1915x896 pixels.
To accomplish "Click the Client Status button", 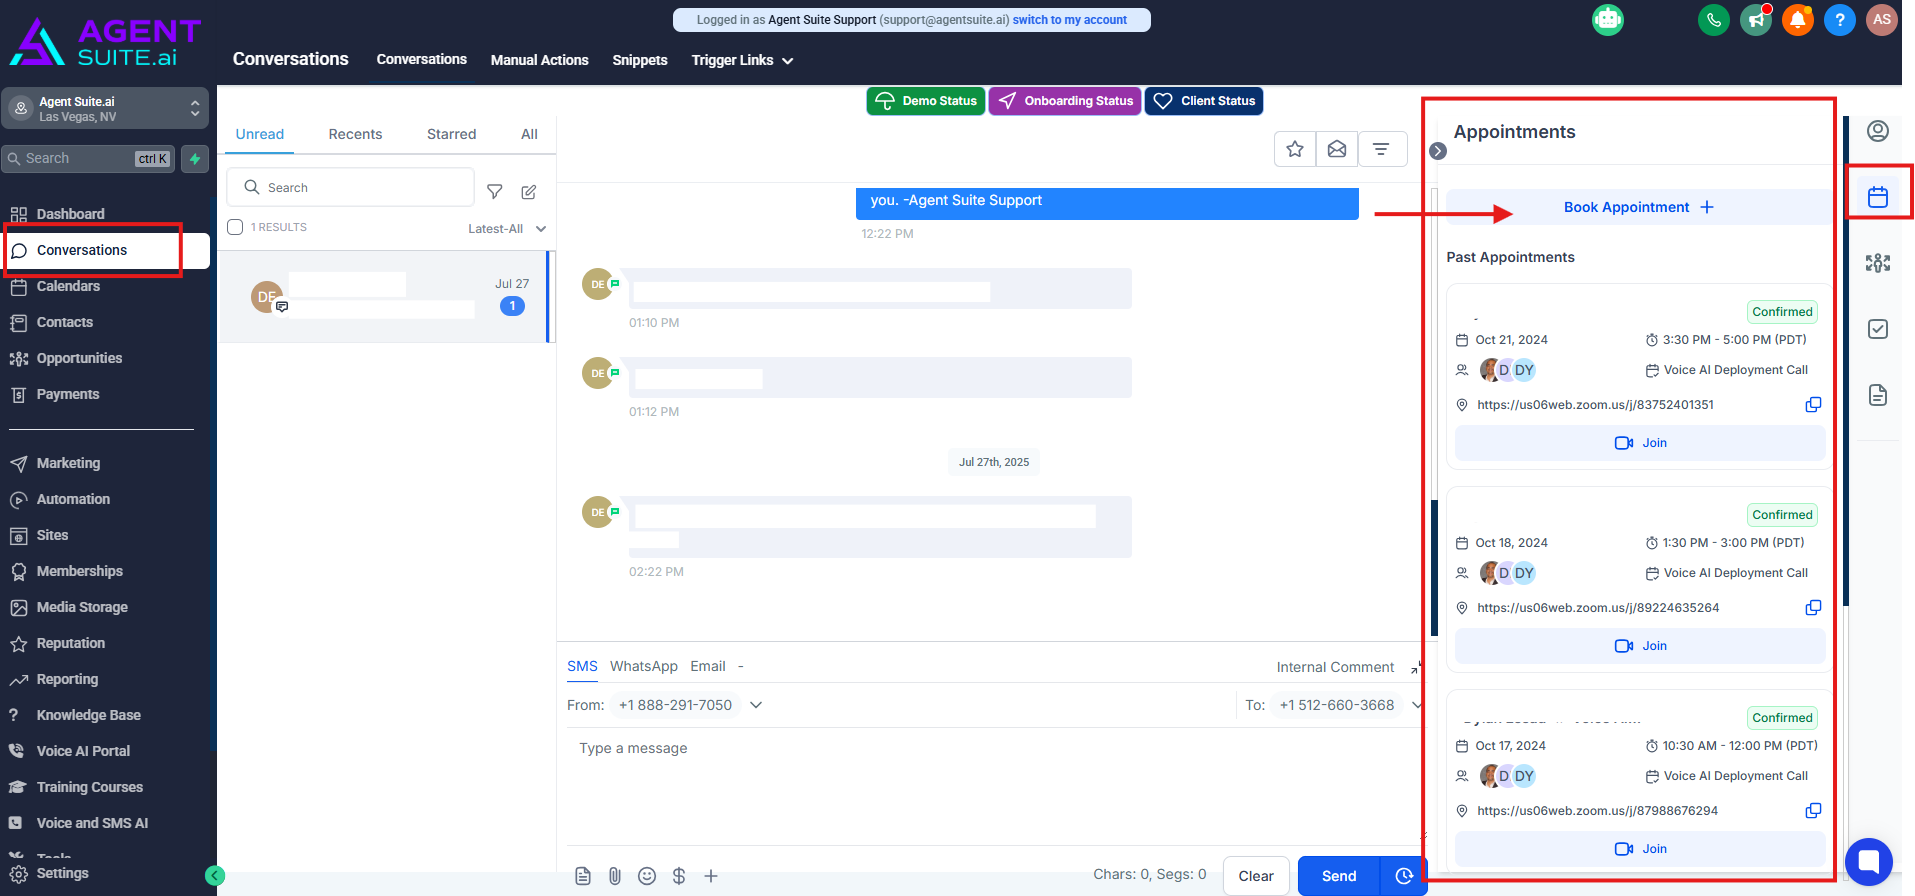I will [1204, 101].
